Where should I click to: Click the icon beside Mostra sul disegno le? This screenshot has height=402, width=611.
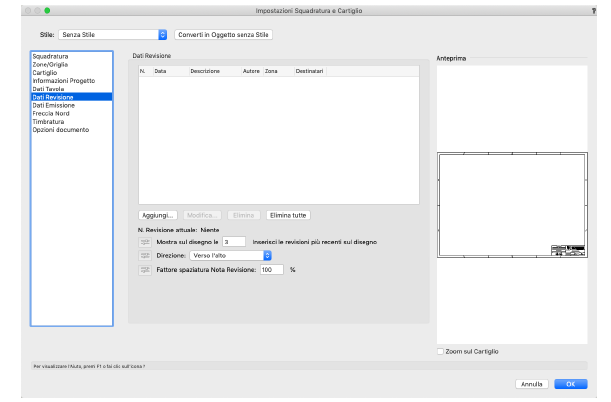point(145,242)
